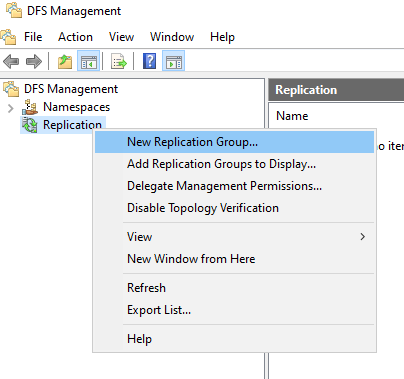Toggle the Show/Hide Console Tree icon
Image resolution: width=404 pixels, height=379 pixels.
pyautogui.click(x=89, y=61)
